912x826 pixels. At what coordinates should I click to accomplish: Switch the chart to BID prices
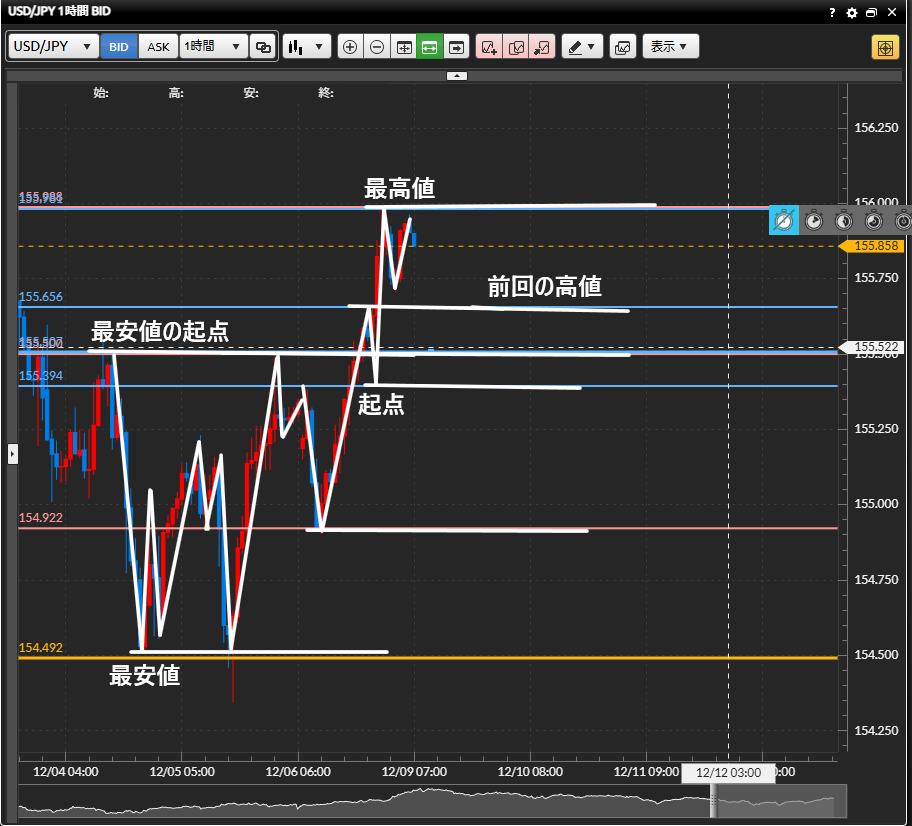(x=119, y=47)
